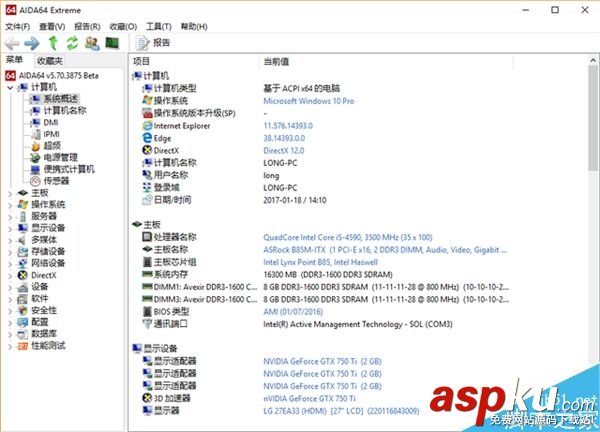The height and width of the screenshot is (432, 600).
Task: Open the 帮助(H) menu
Action: [194, 26]
